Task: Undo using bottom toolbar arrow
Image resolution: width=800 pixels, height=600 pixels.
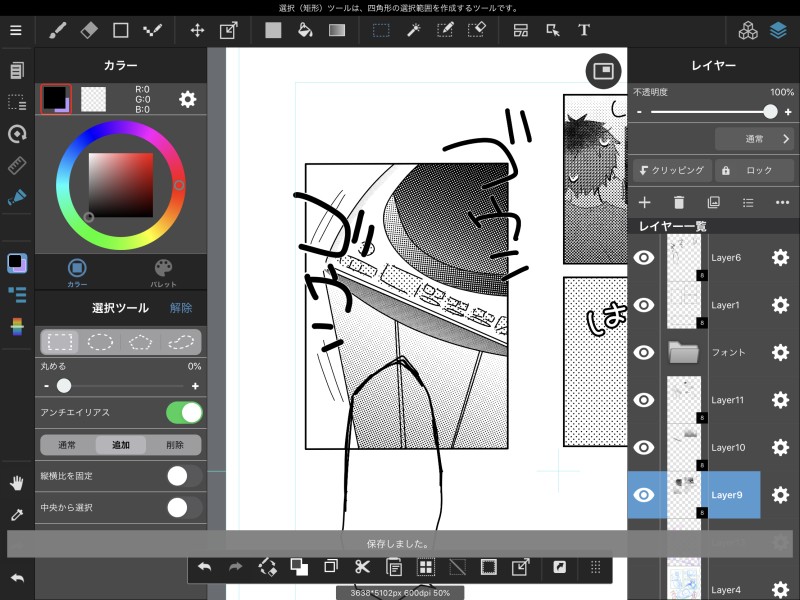Action: click(x=205, y=567)
